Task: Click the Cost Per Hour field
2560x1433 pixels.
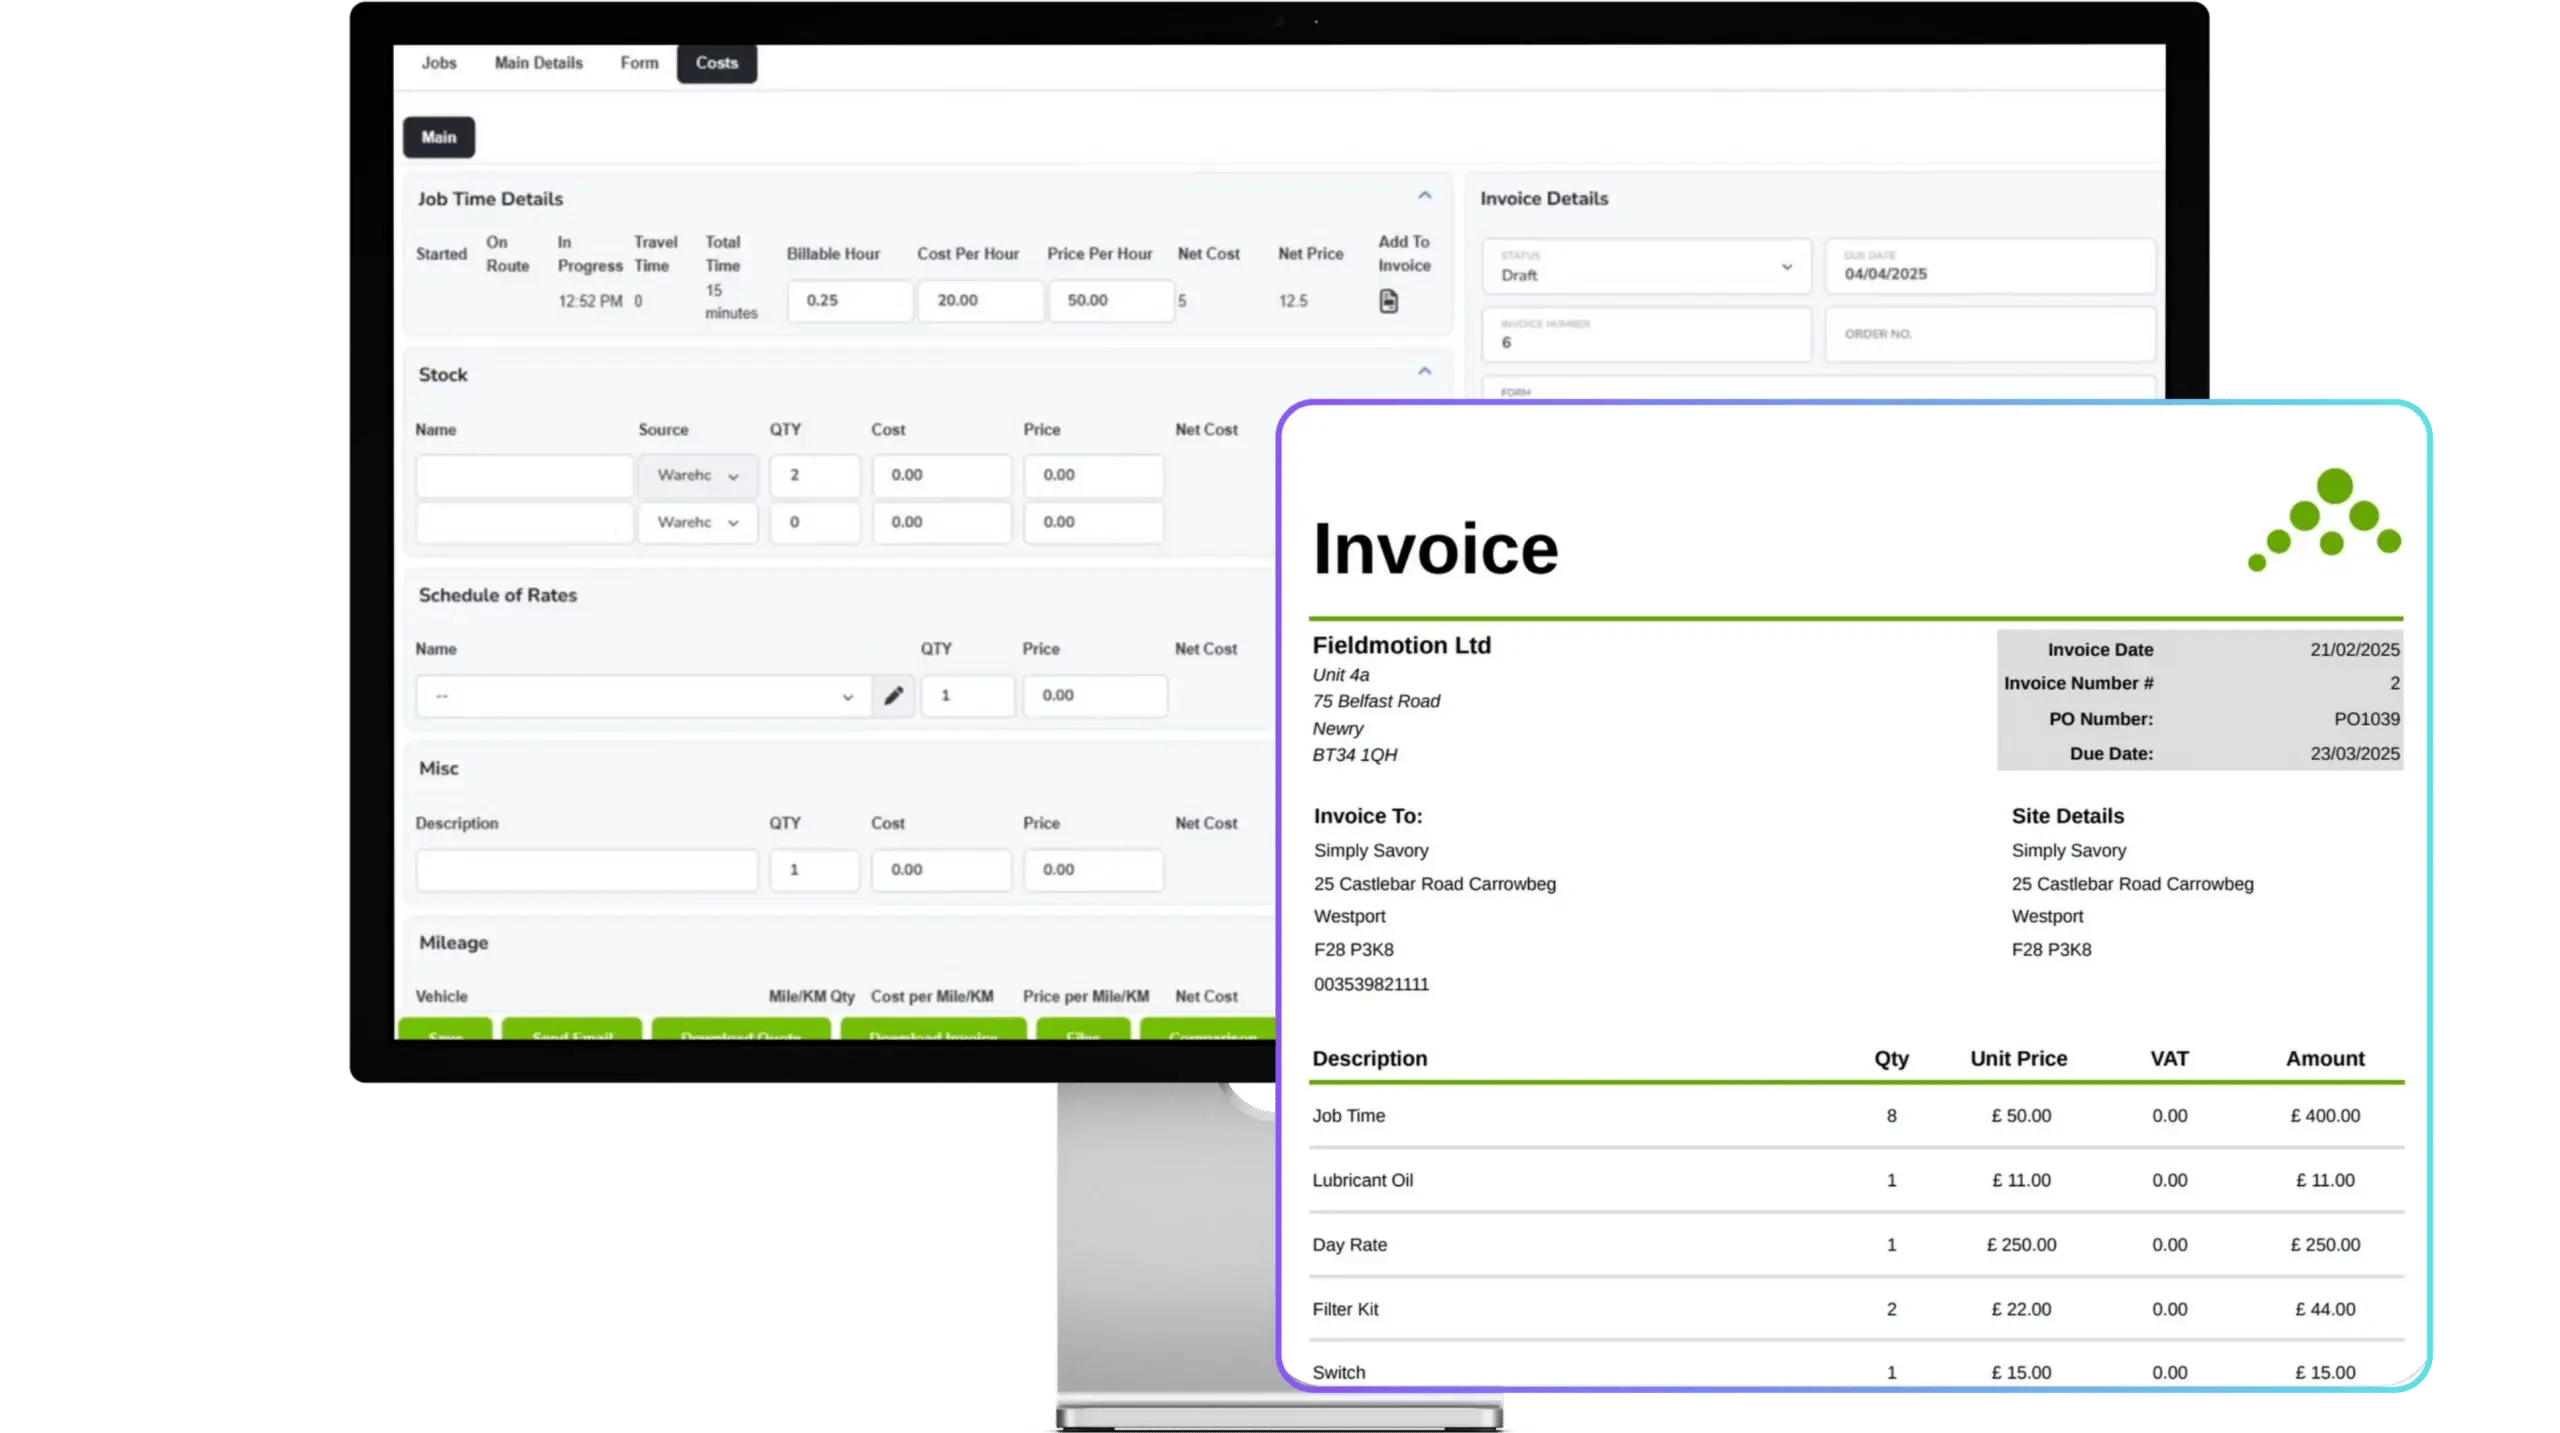Action: 980,301
